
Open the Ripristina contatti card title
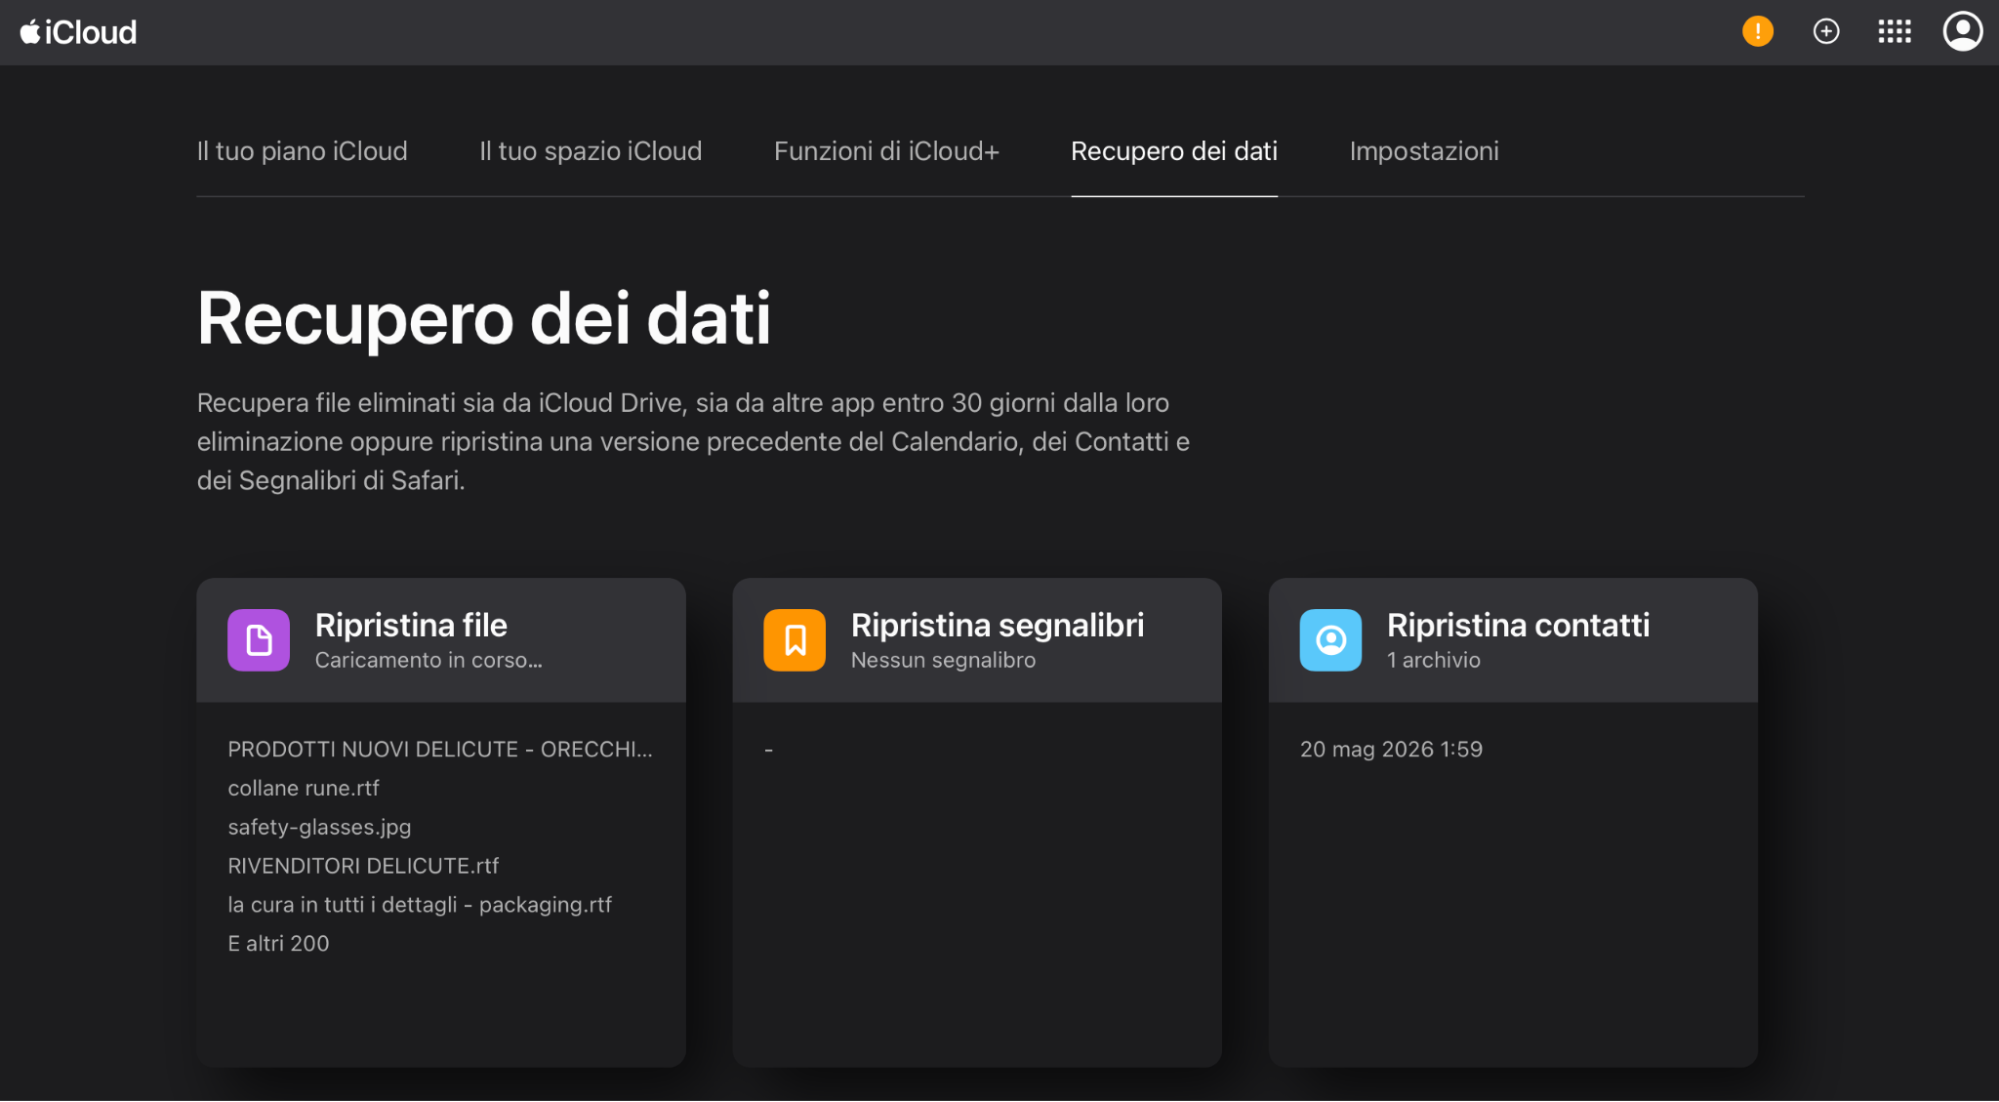click(1518, 625)
